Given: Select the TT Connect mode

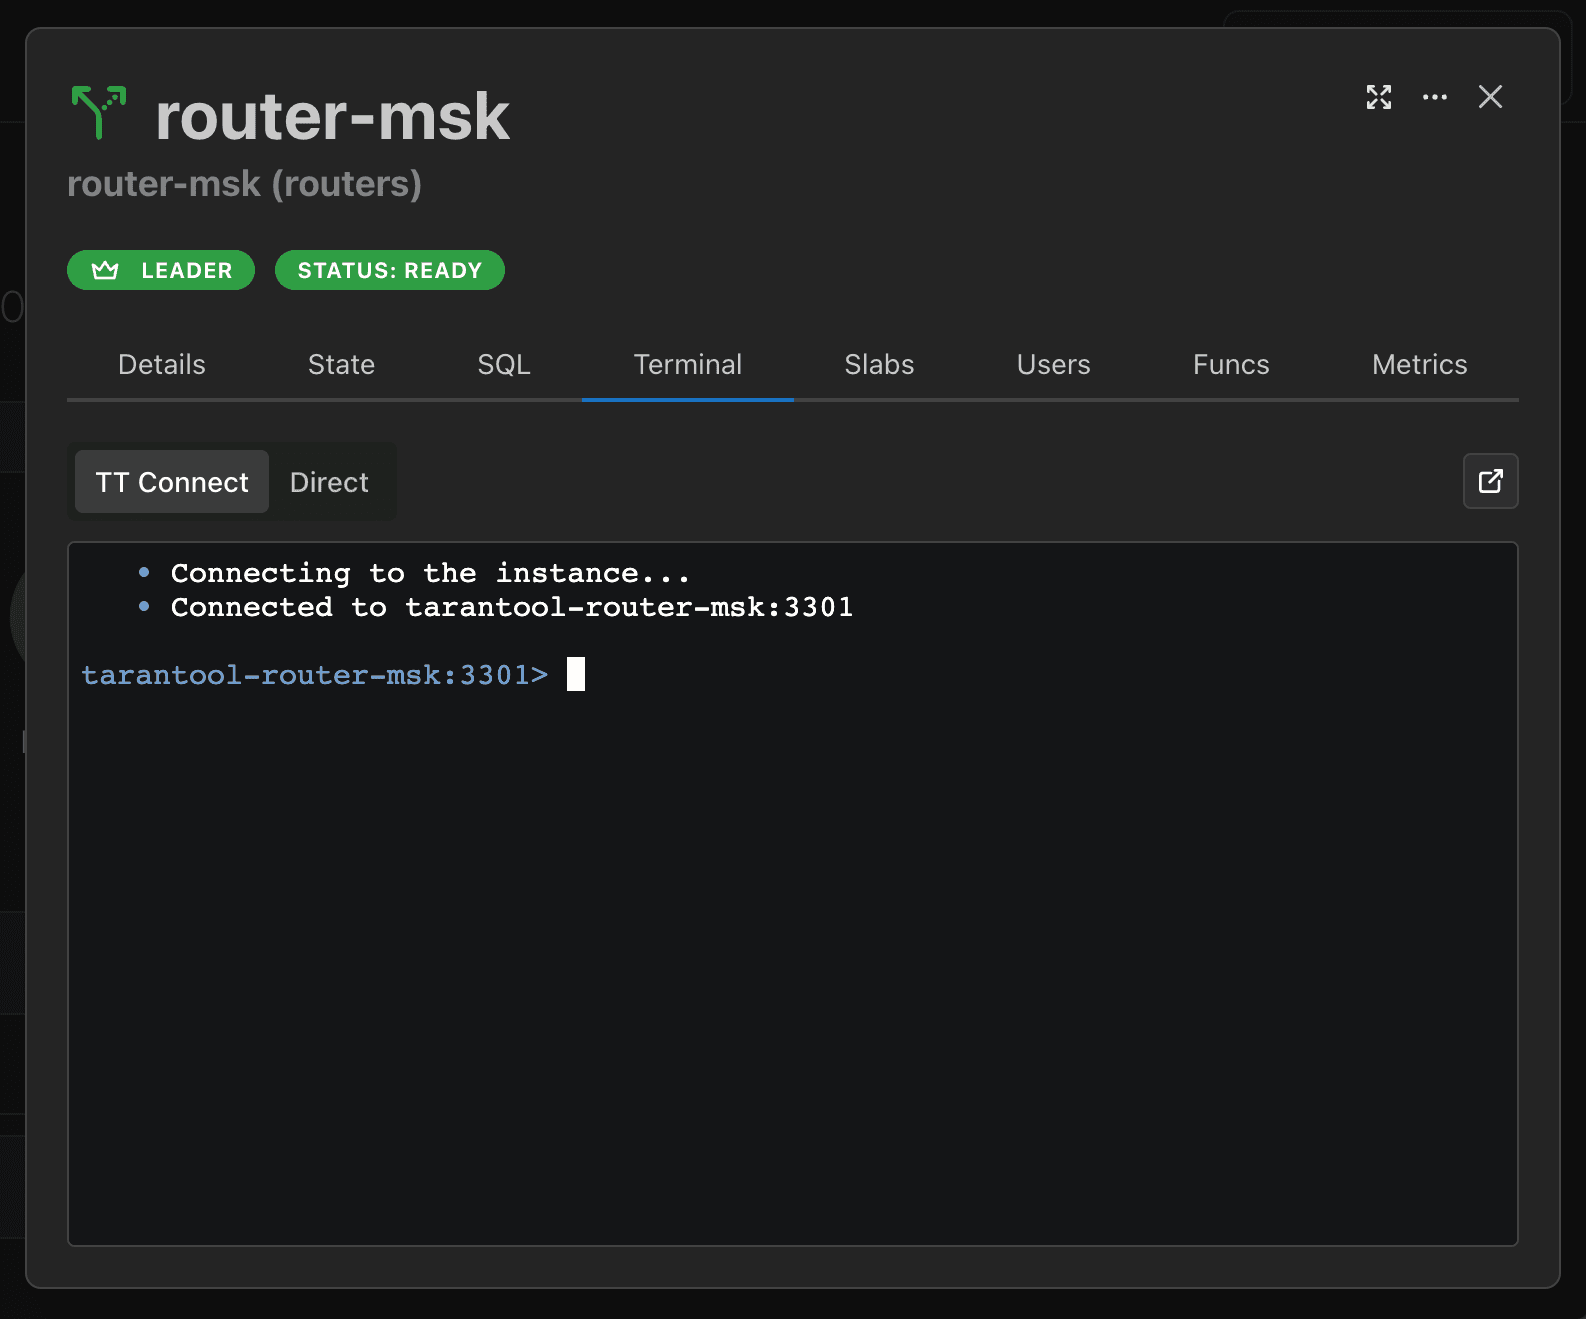Looking at the screenshot, I should 172,482.
